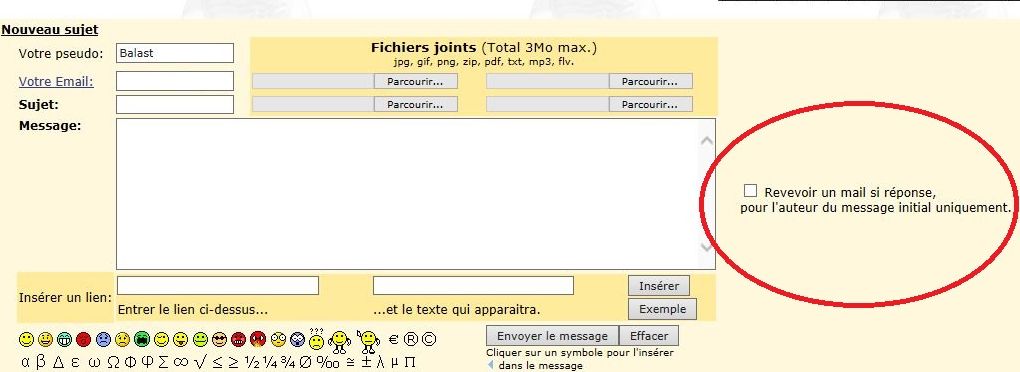Click 'Envoyer le message' button
Viewport: 1020px width, 372px height.
tap(552, 336)
